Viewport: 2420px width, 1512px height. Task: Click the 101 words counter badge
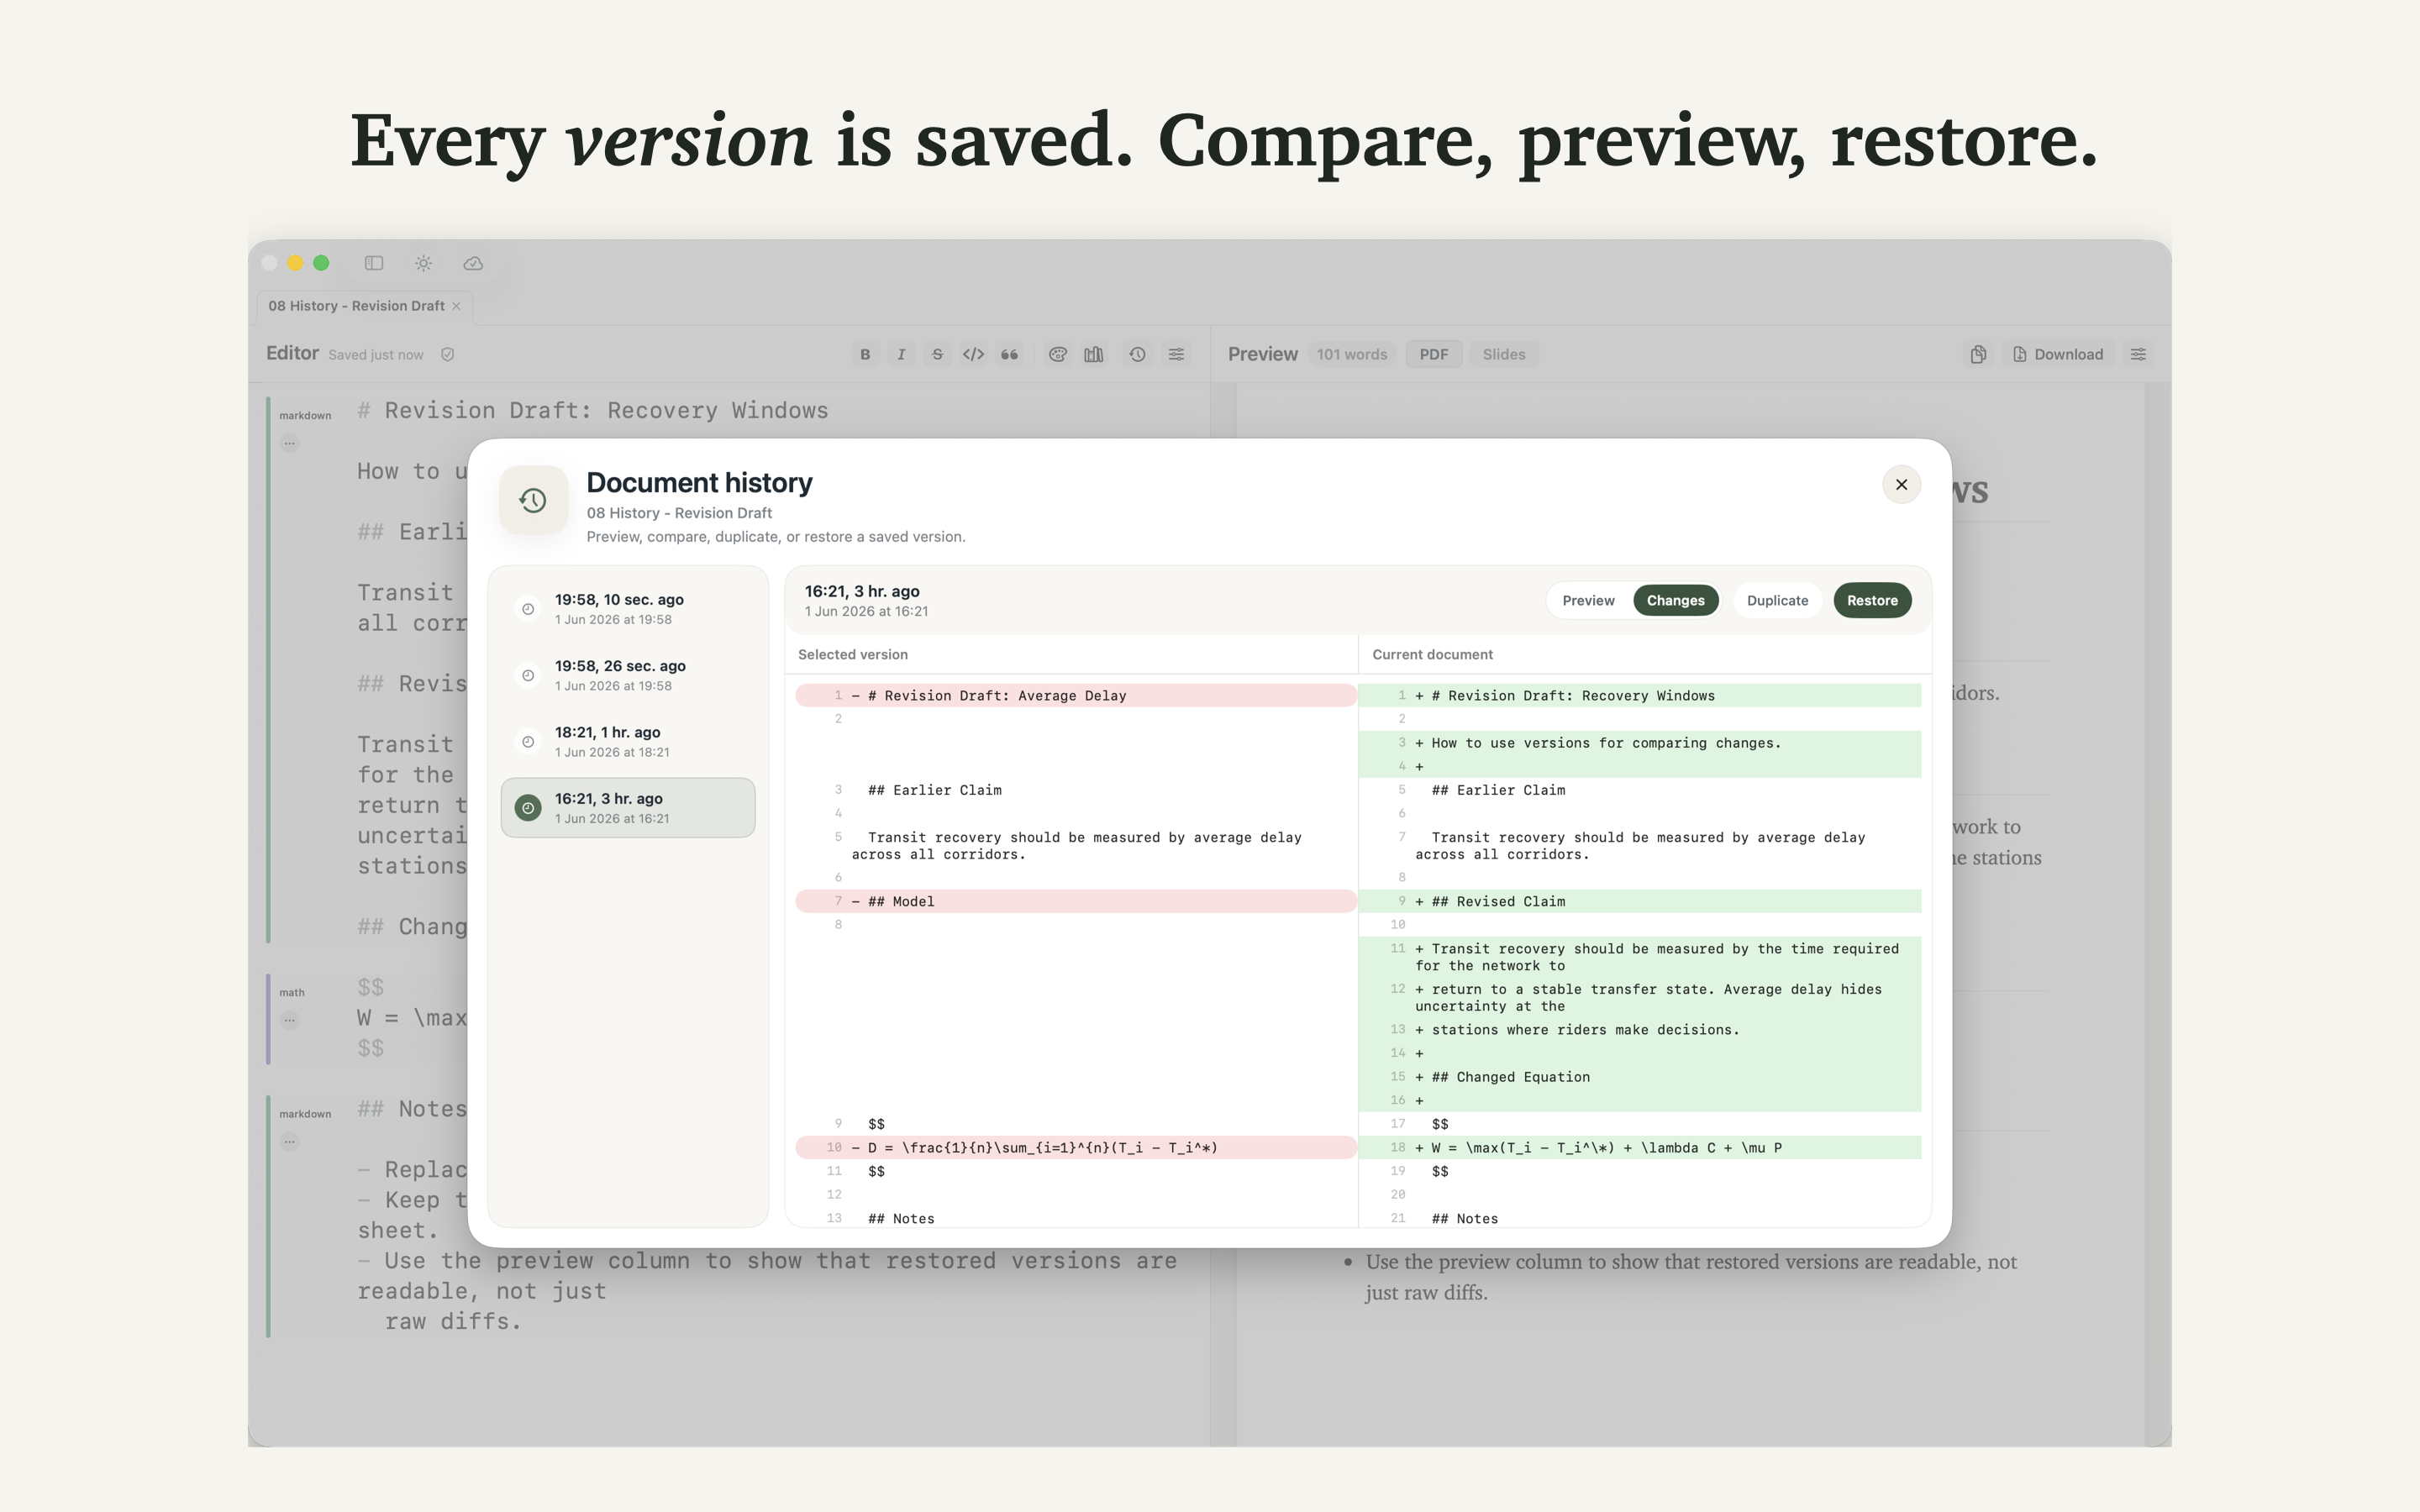point(1352,354)
